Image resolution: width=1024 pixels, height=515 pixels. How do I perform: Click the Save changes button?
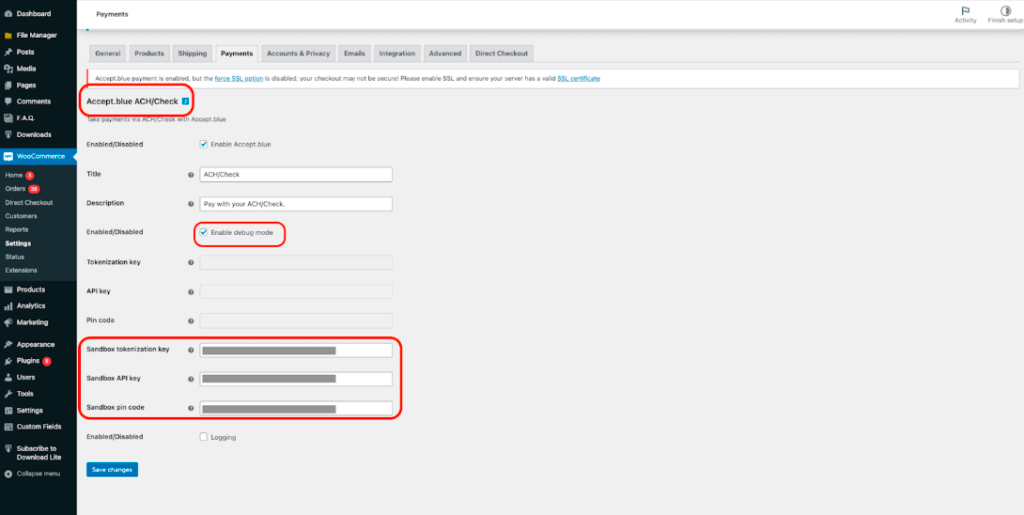click(x=112, y=469)
